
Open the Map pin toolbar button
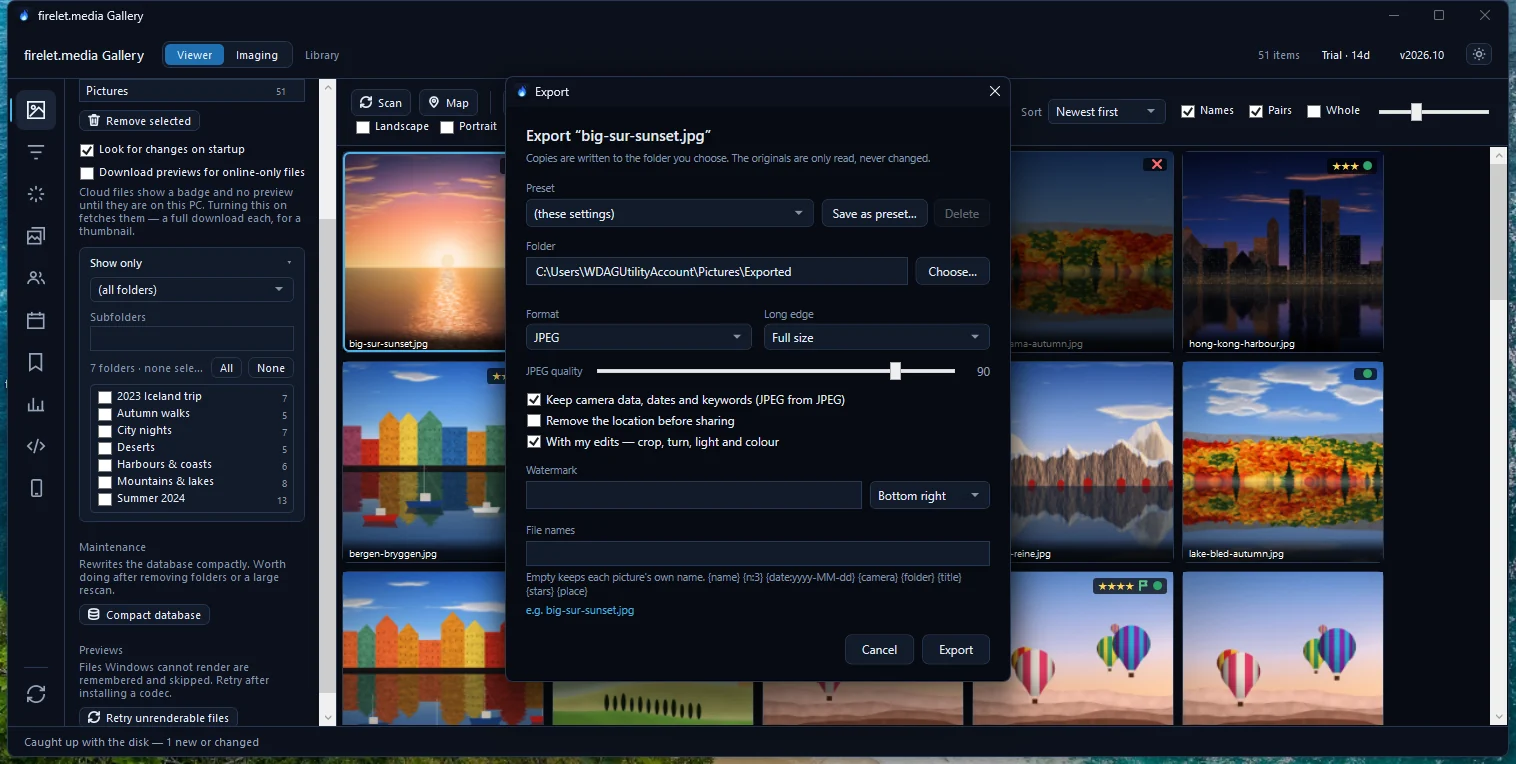(x=448, y=102)
